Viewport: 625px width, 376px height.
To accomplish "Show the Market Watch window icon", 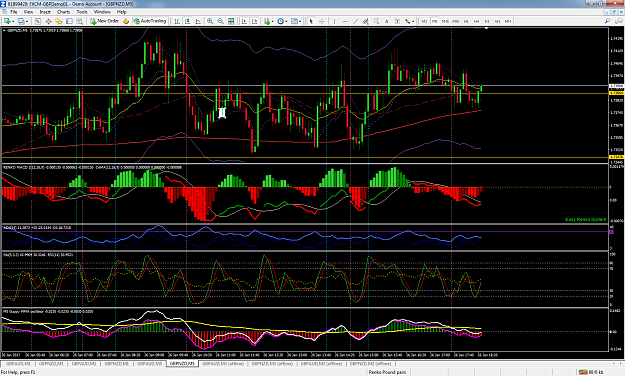I will click(37, 21).
